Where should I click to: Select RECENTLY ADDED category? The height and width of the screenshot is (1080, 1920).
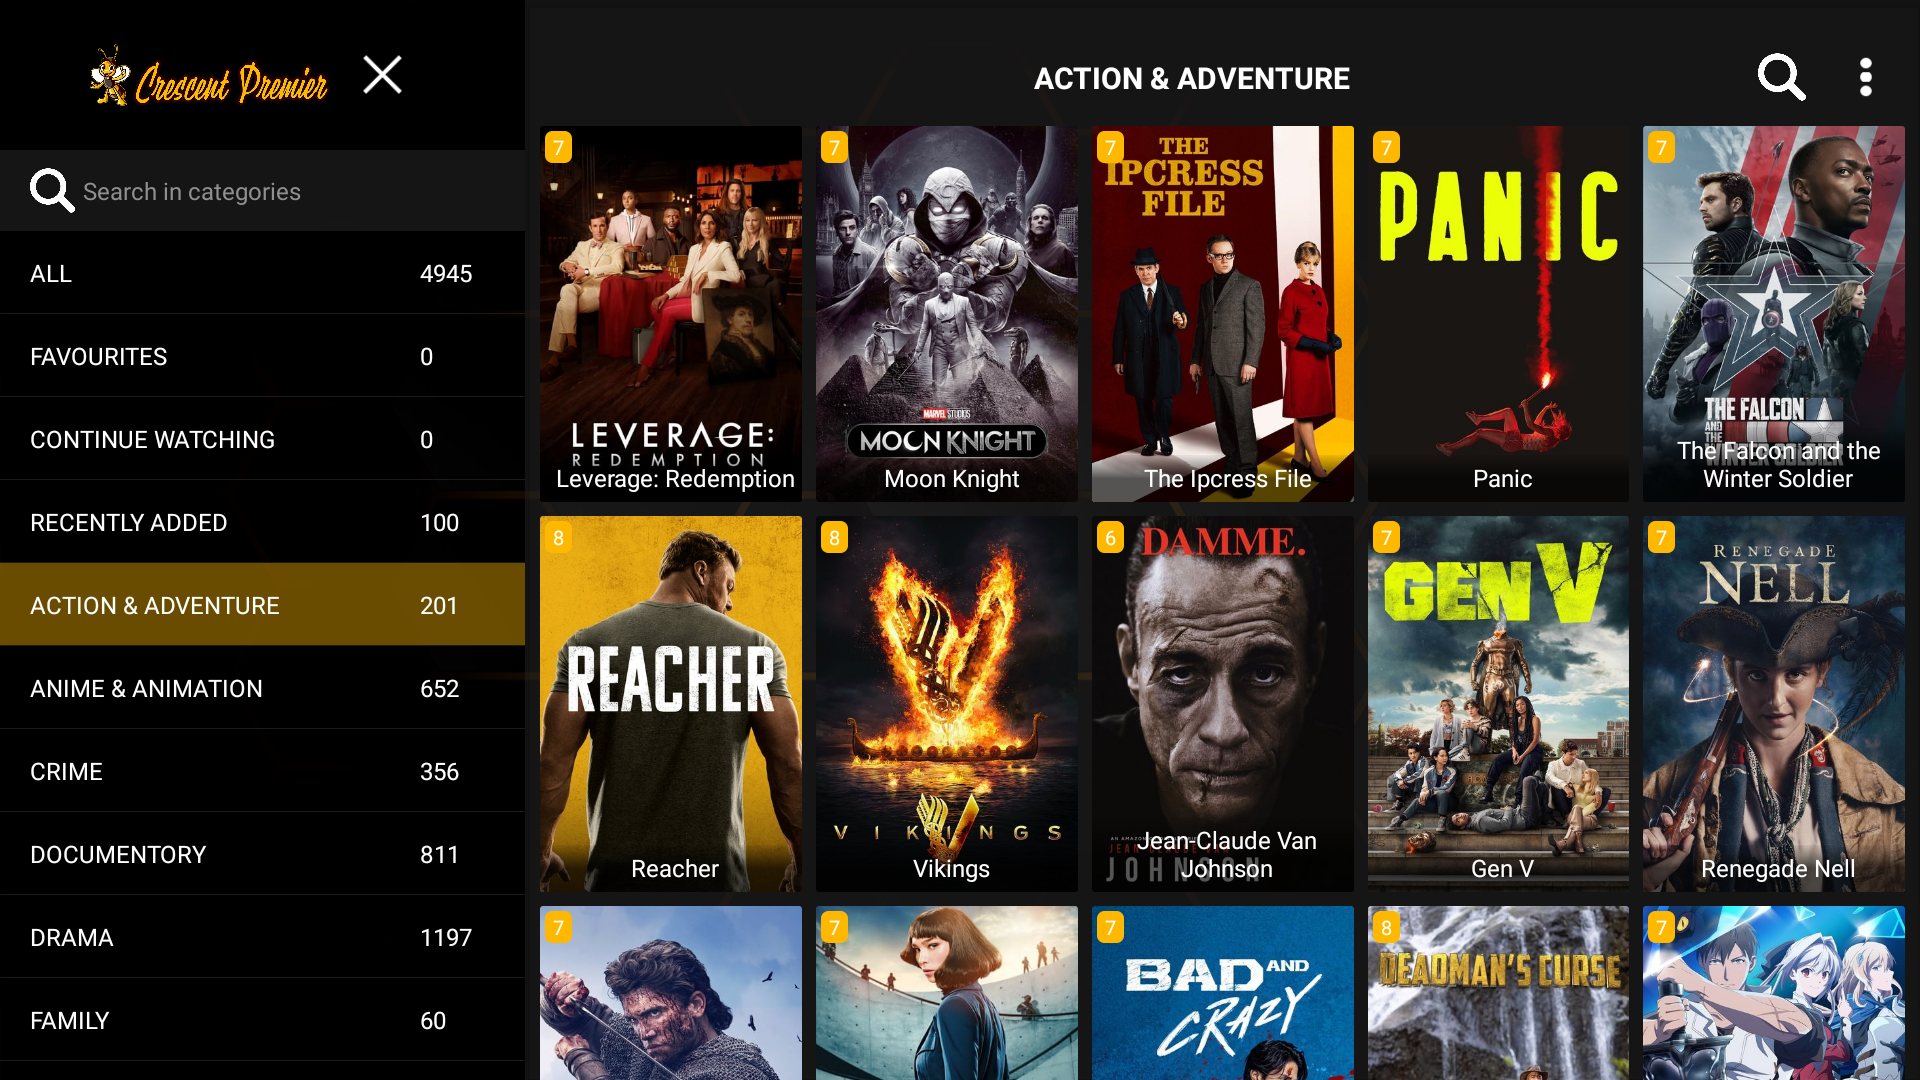pos(262,522)
